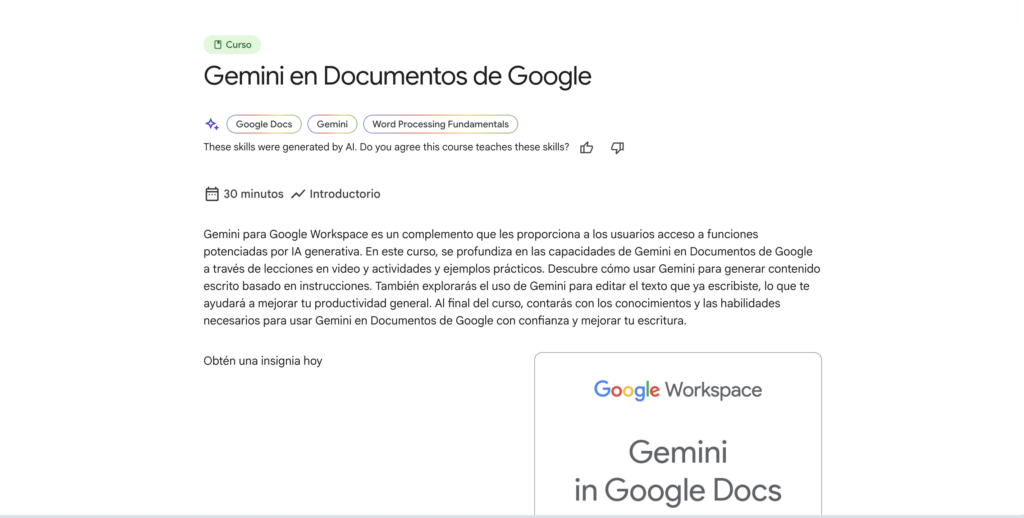Click the course description paragraph
The height and width of the screenshot is (518, 1024).
point(512,277)
